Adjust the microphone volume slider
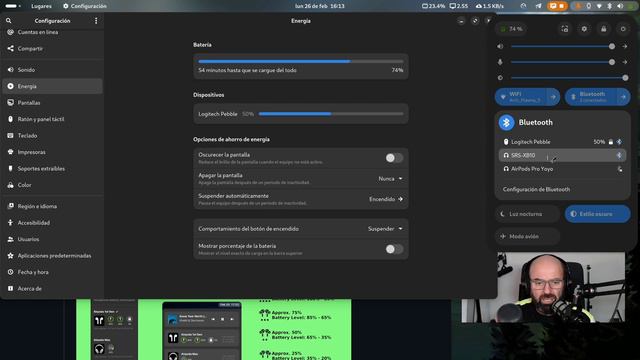The width and height of the screenshot is (640, 360). [563, 62]
